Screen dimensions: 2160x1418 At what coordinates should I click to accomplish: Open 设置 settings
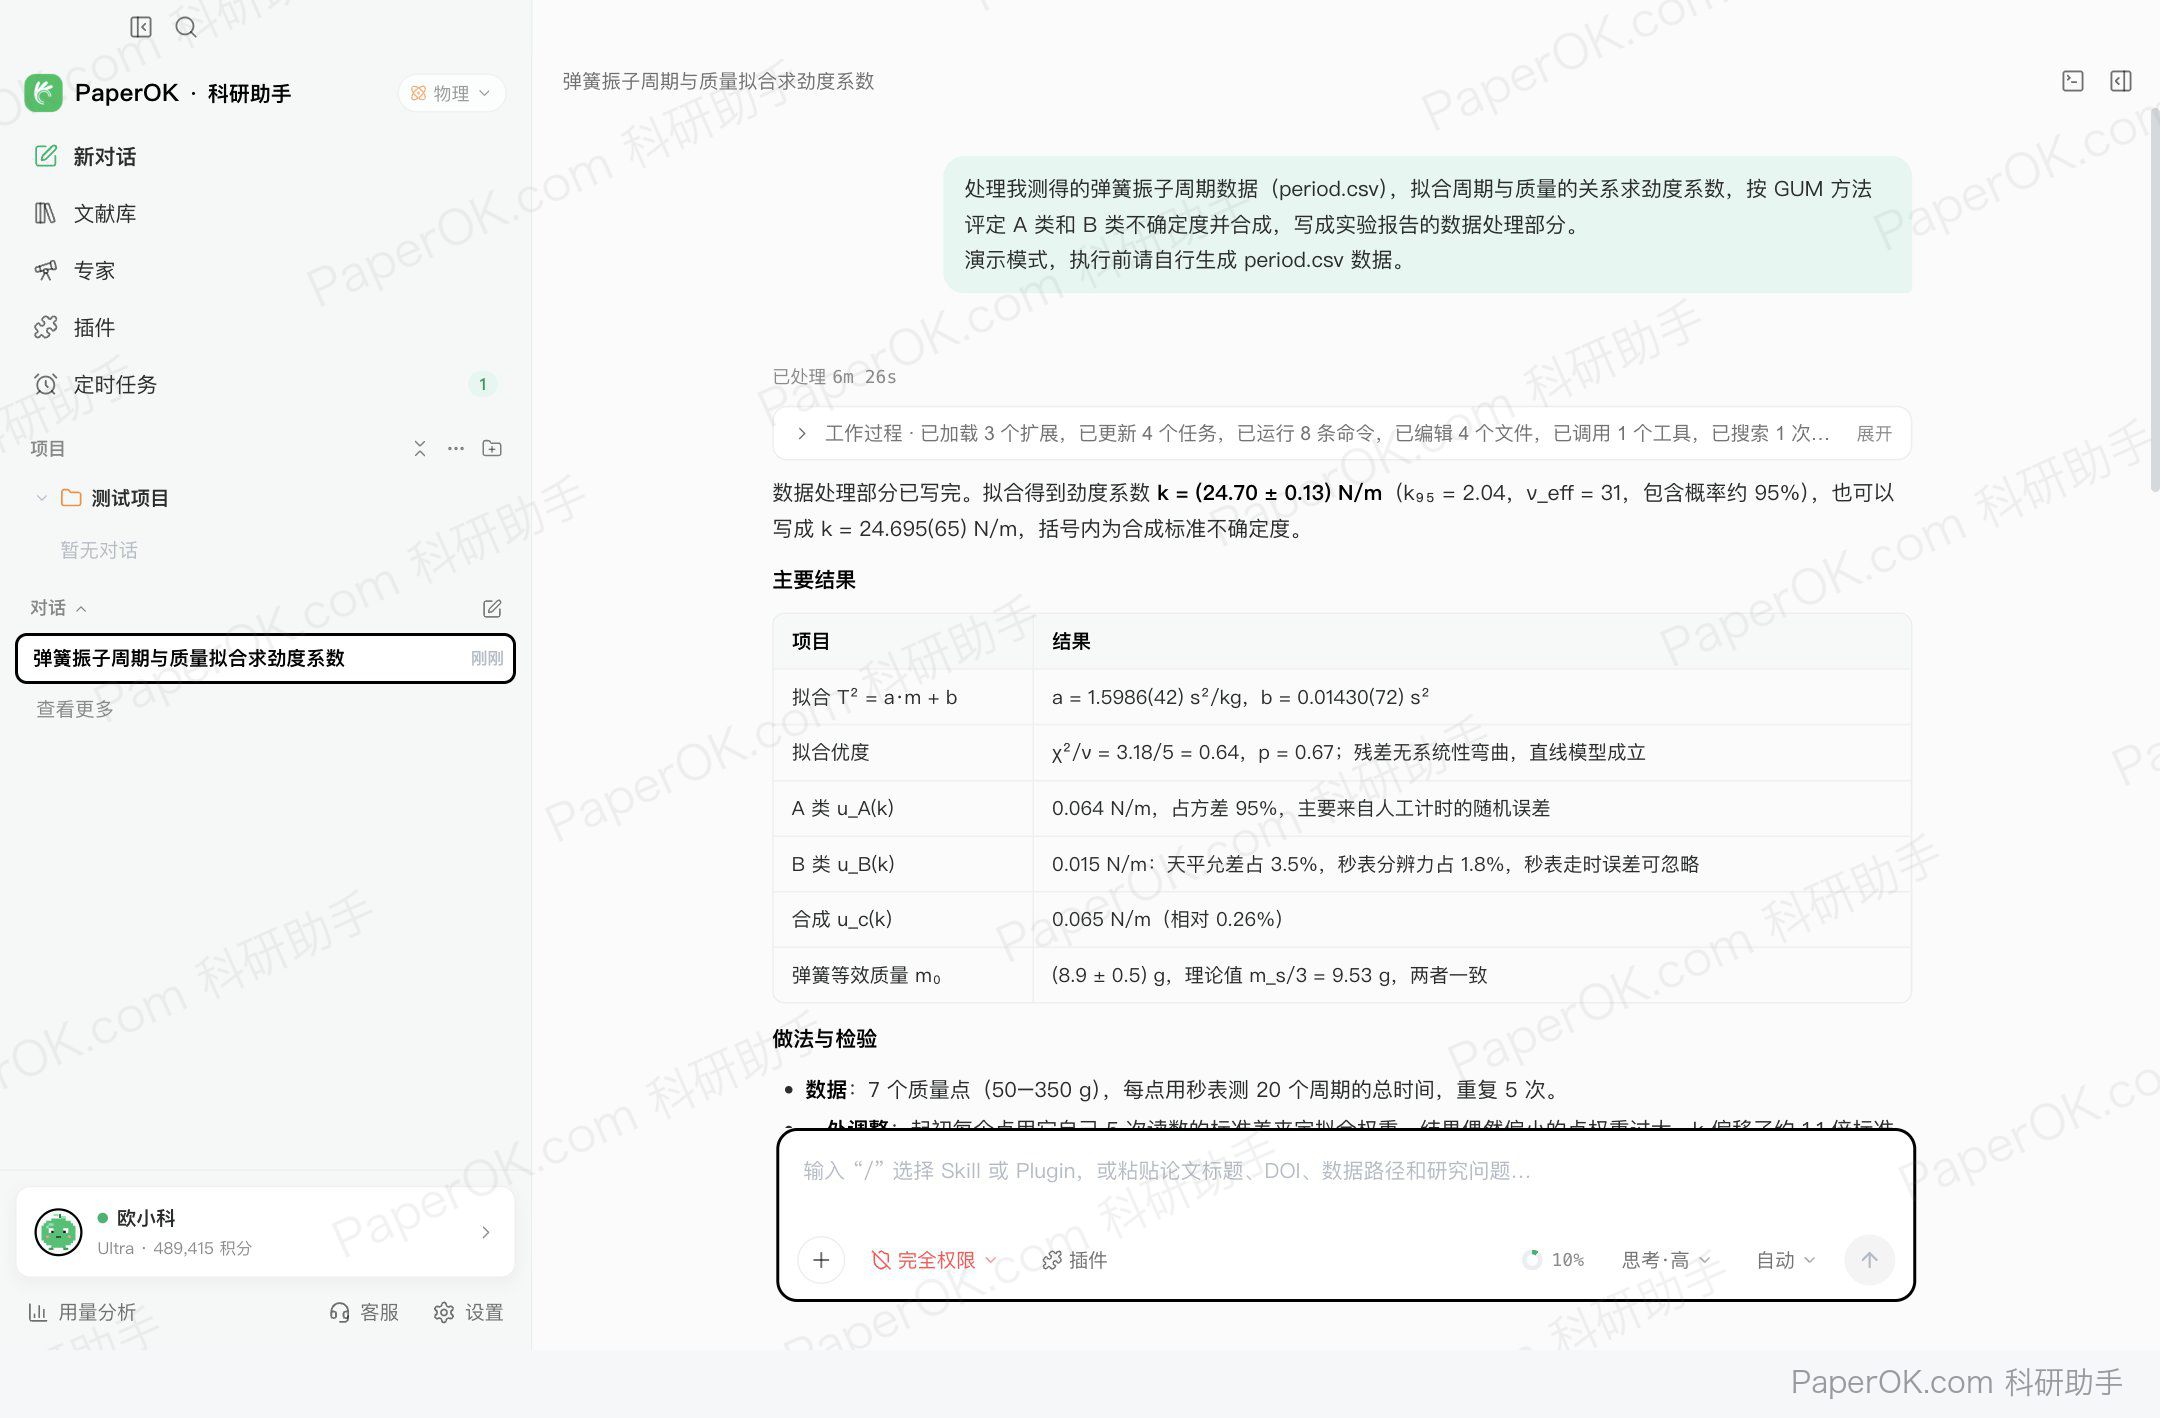click(x=468, y=1312)
